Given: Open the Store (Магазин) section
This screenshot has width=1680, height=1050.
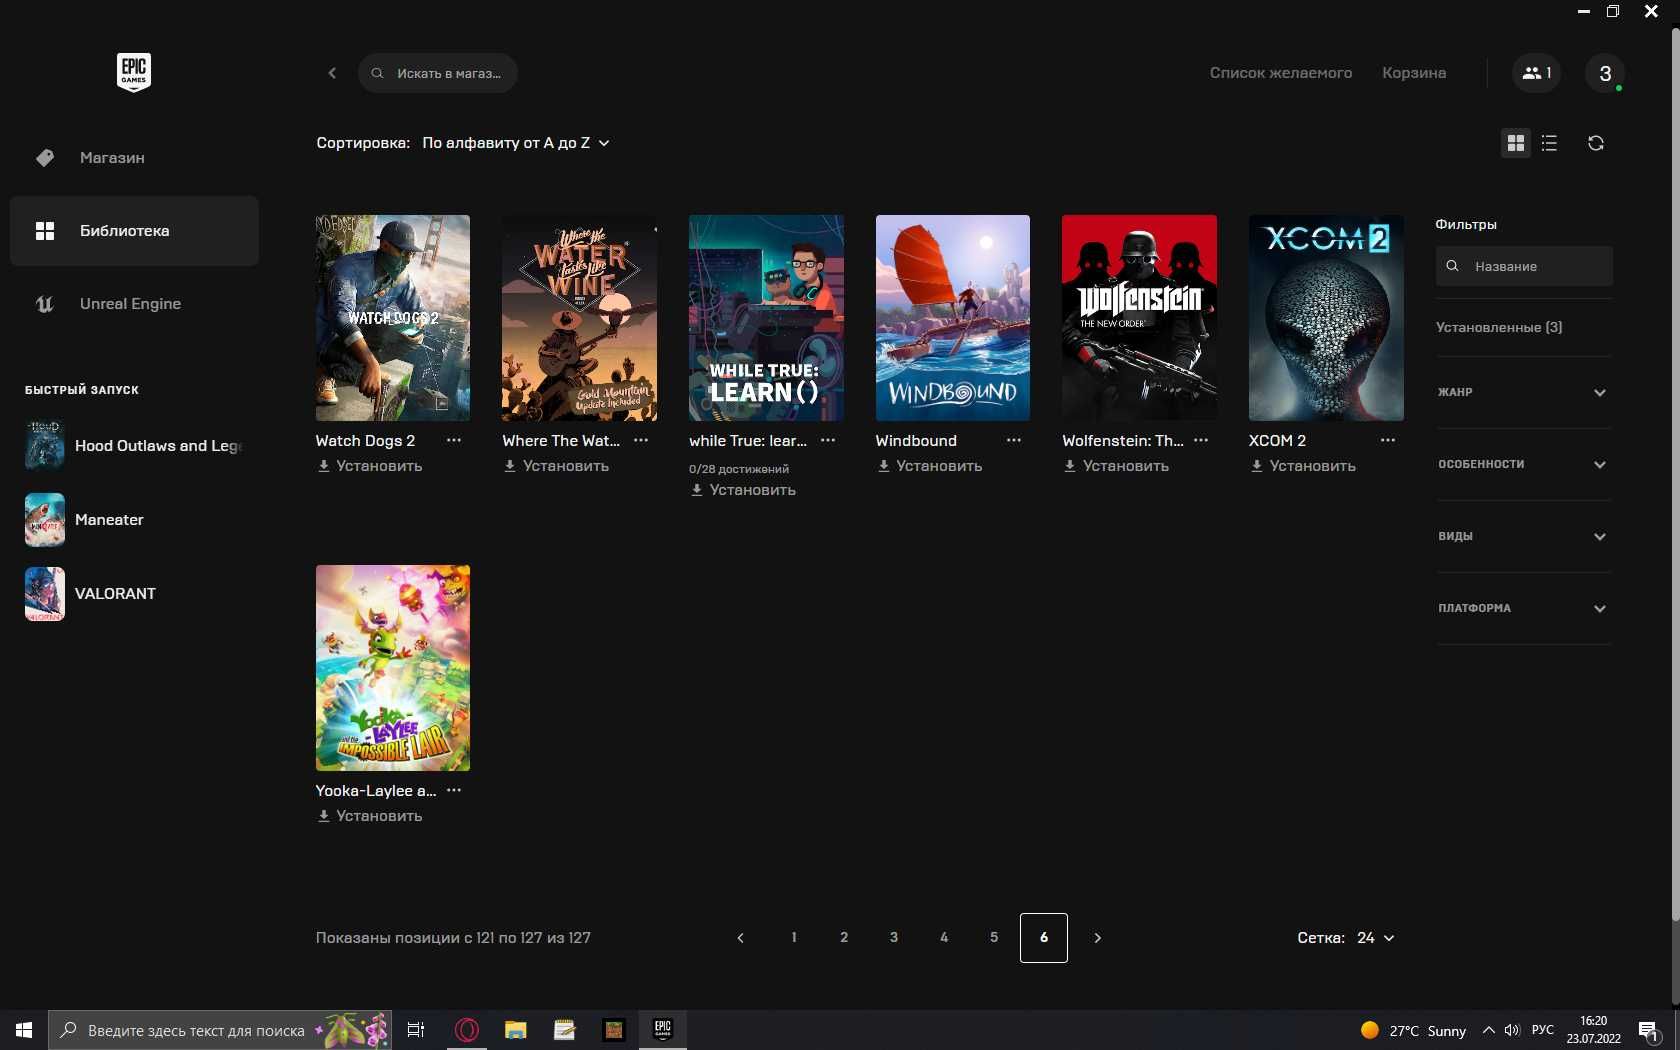Looking at the screenshot, I should (134, 158).
